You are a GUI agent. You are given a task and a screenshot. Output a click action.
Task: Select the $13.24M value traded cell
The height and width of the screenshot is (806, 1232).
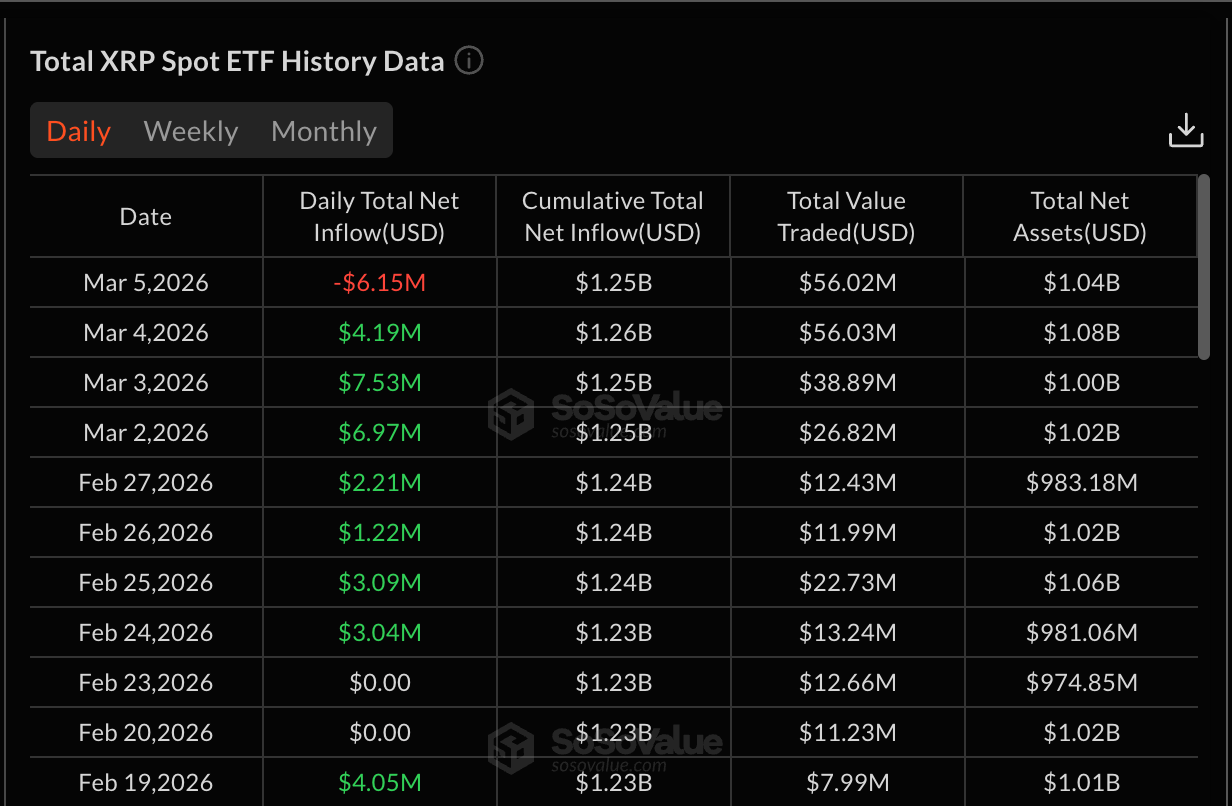pyautogui.click(x=847, y=633)
